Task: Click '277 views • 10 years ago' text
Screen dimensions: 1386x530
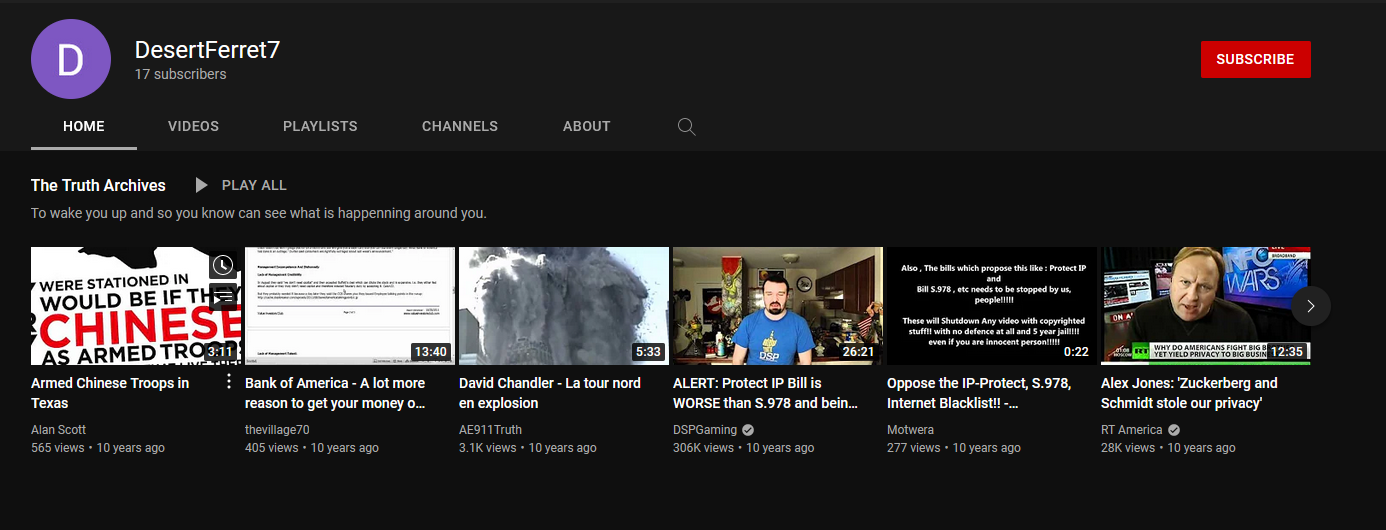Action: 954,448
